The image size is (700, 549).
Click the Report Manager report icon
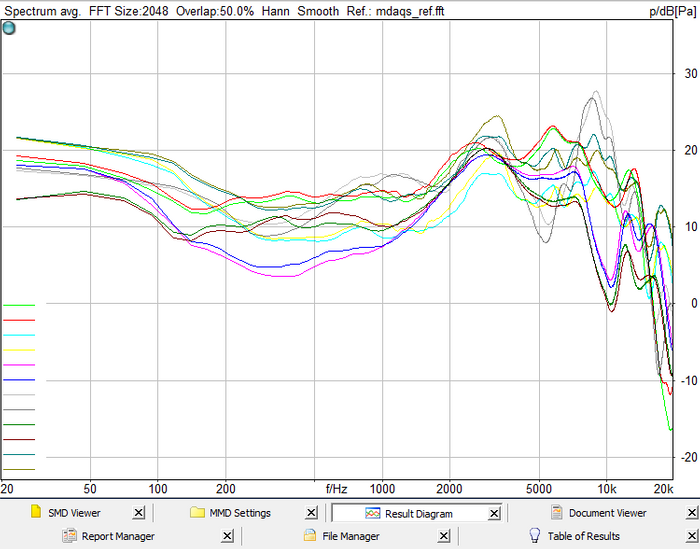69,536
